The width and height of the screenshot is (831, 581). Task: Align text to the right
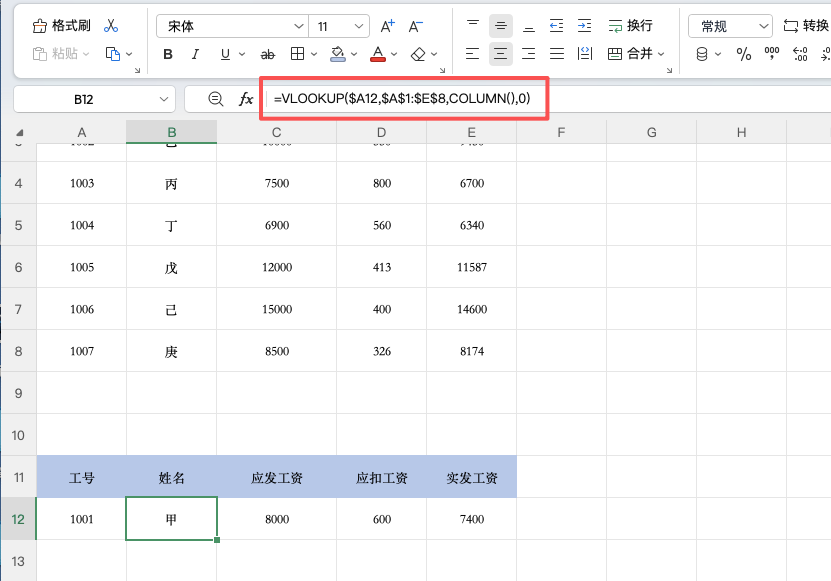[x=528, y=54]
